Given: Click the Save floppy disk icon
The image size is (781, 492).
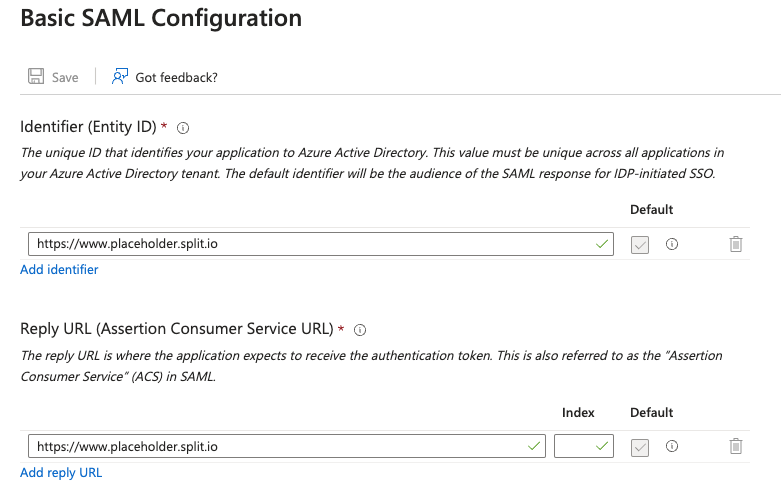Looking at the screenshot, I should click(36, 77).
